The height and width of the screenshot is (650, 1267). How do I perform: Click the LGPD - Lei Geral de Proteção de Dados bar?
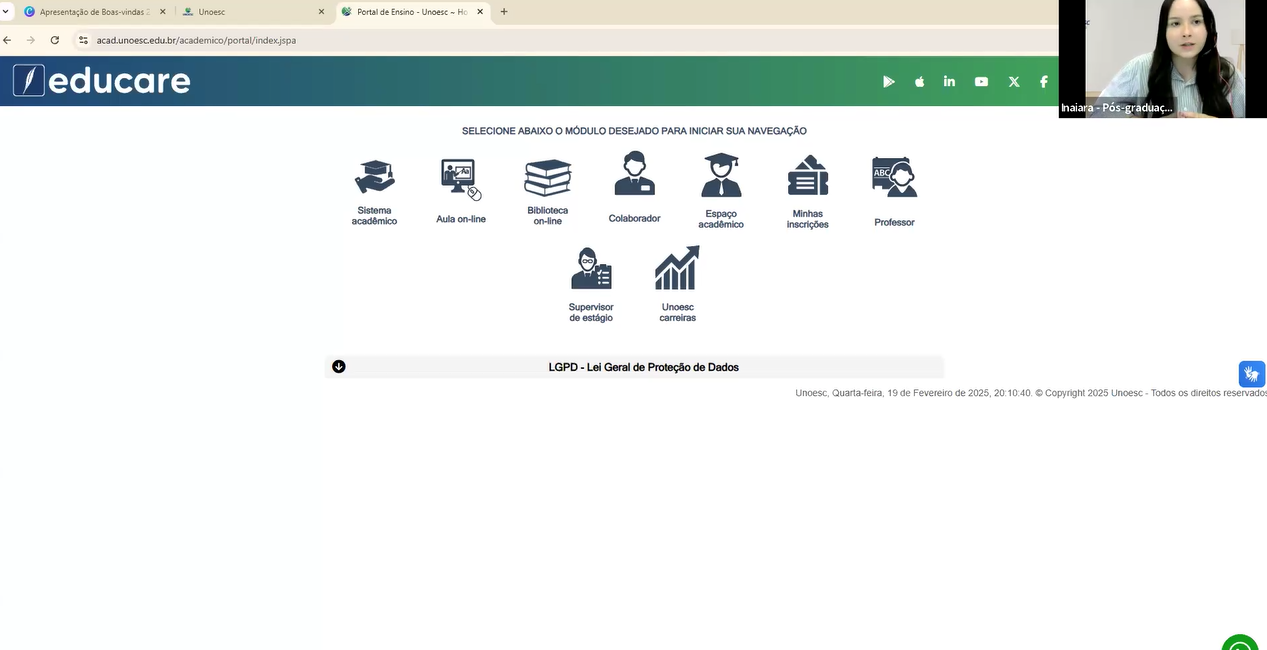click(x=643, y=367)
